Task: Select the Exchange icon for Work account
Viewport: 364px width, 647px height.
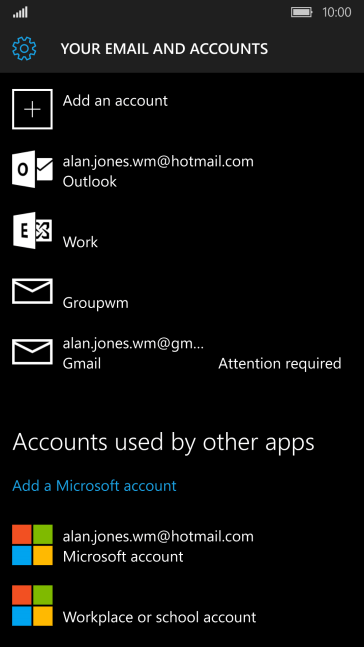Action: click(x=32, y=230)
